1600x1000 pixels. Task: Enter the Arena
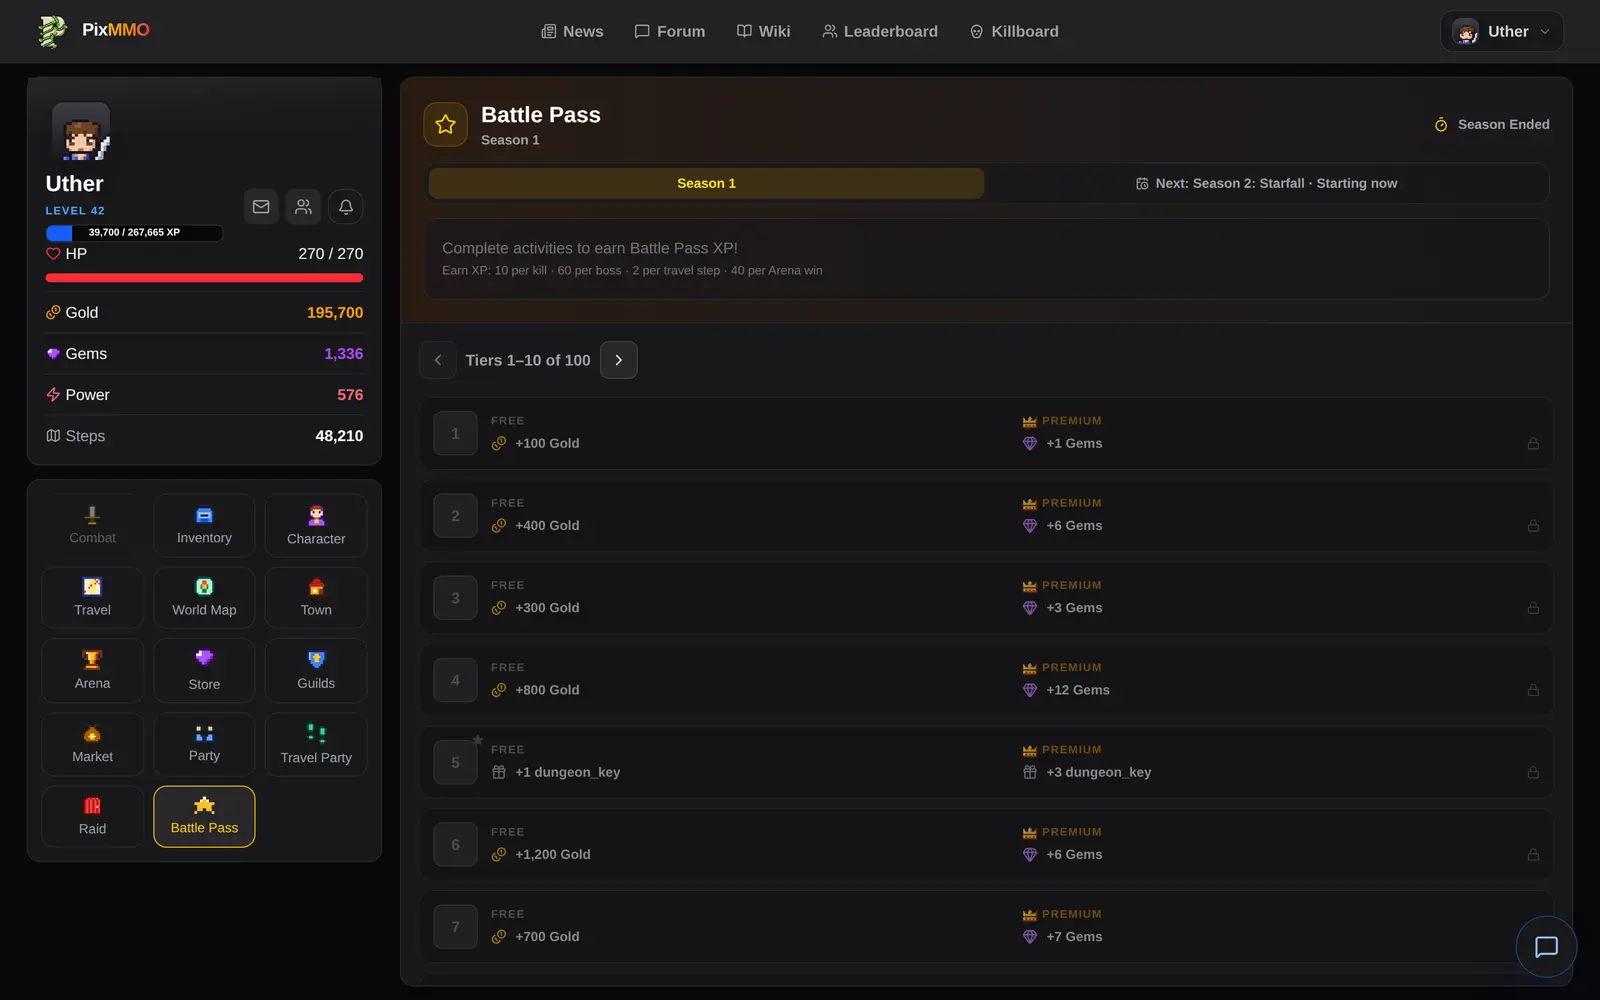92,670
